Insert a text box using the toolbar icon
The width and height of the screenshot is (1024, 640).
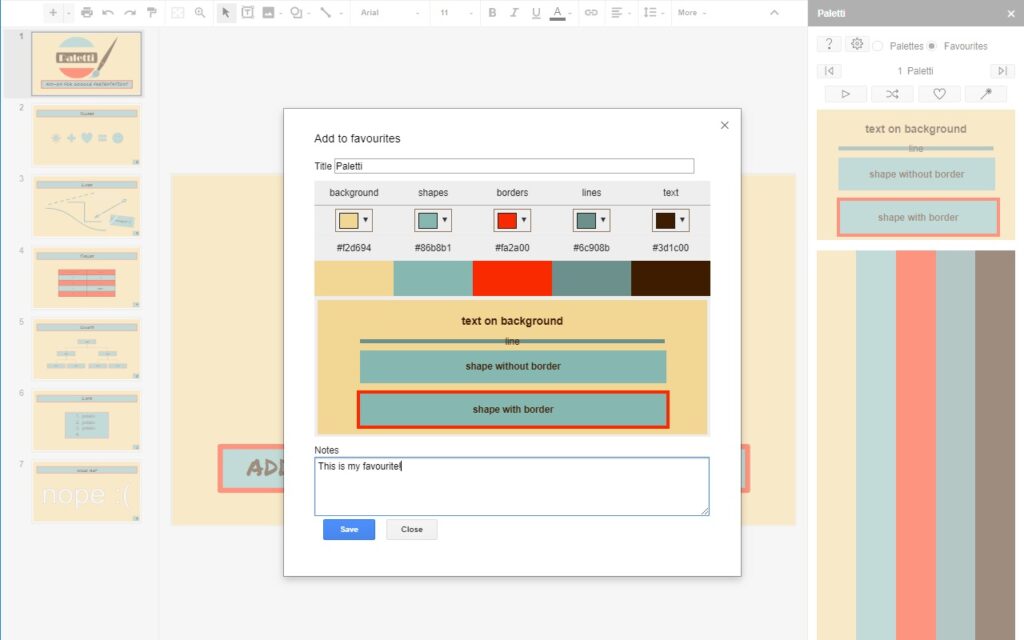248,13
